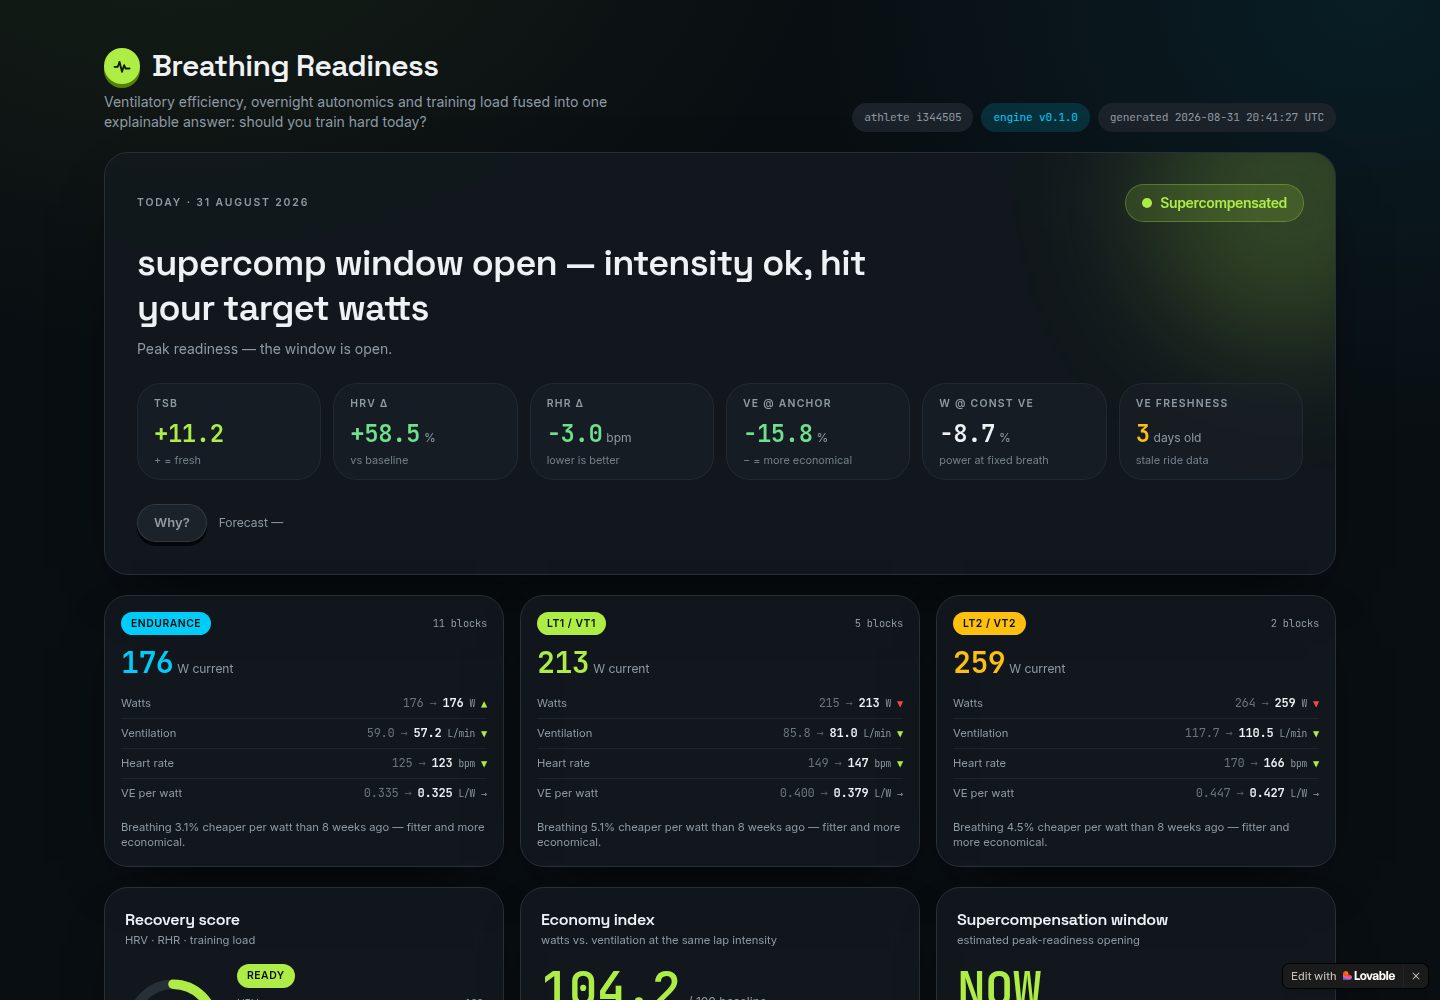Click the Supercompensated status badge
Screen dimensions: 1440x1000
coord(1214,203)
